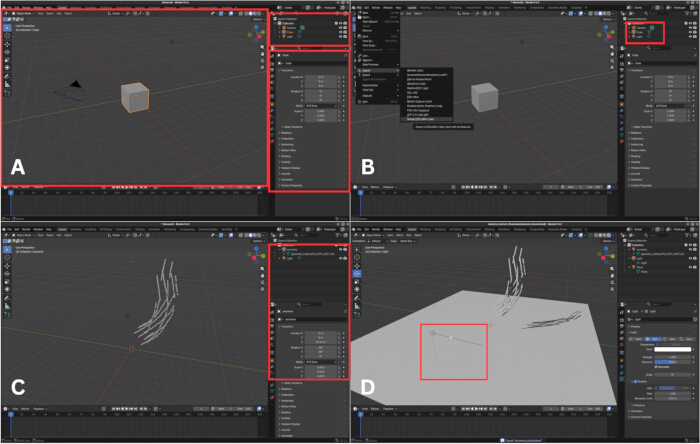700x444 pixels.
Task: Hide the Cube with its eye icon, panel A
Action: coord(341,32)
